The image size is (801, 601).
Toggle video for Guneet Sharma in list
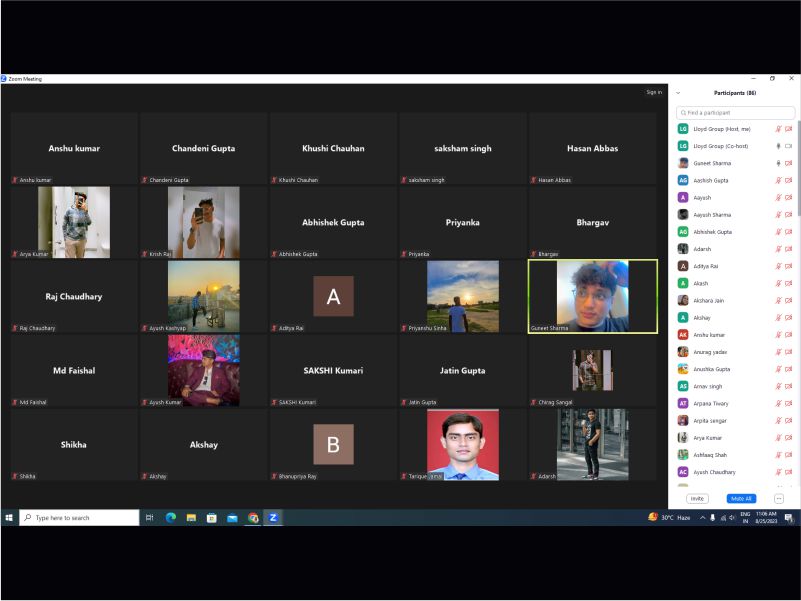pos(788,164)
